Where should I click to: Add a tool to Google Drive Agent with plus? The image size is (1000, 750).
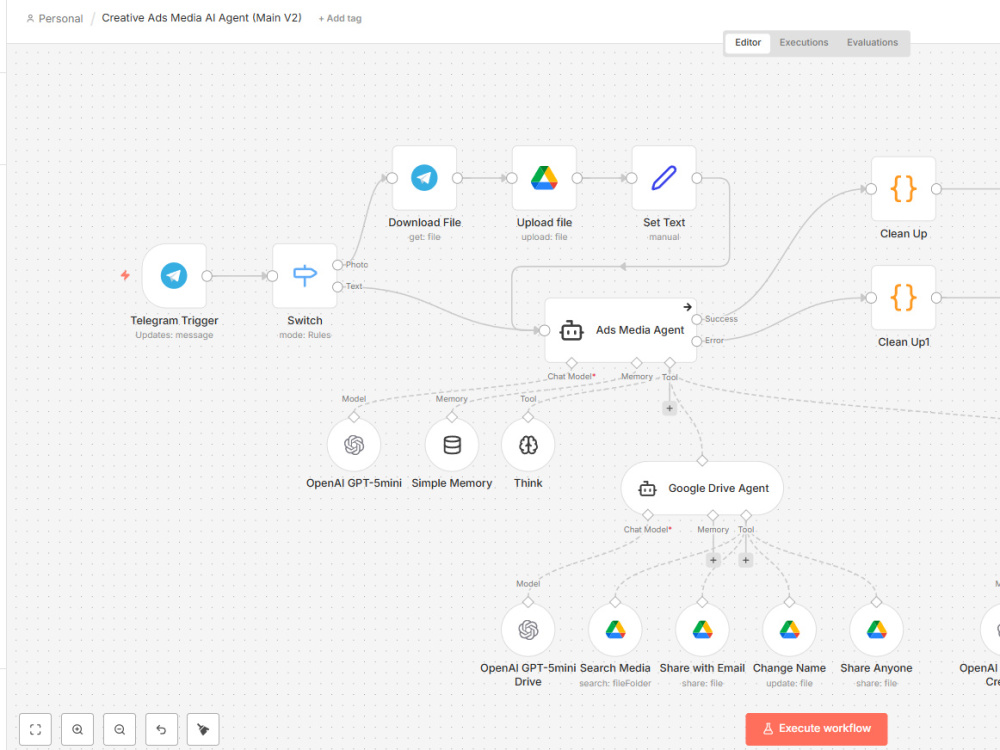pos(746,560)
